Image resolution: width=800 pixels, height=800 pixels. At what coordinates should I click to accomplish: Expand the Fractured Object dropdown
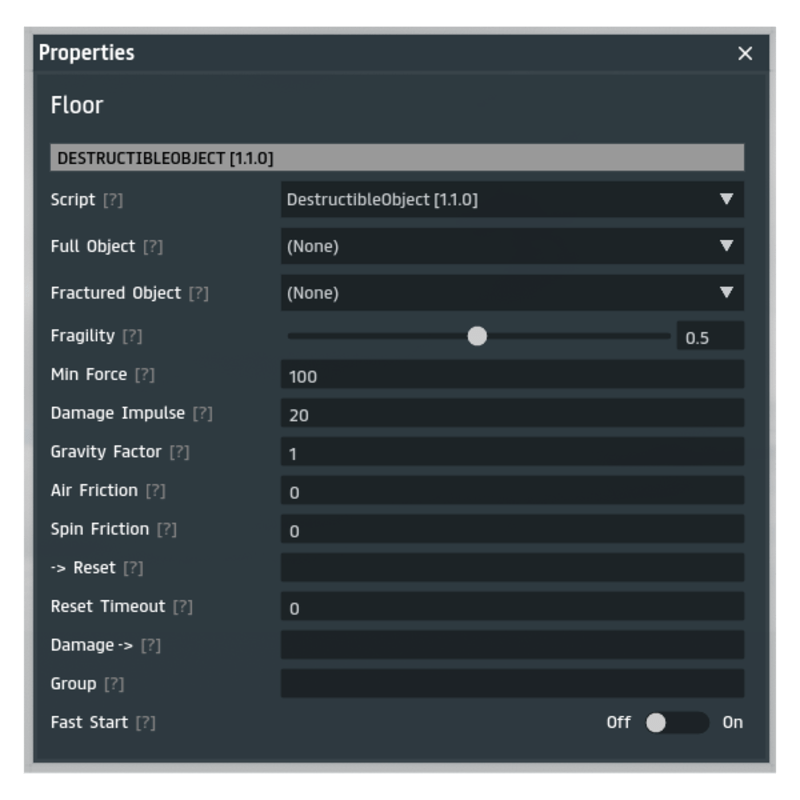click(x=512, y=293)
